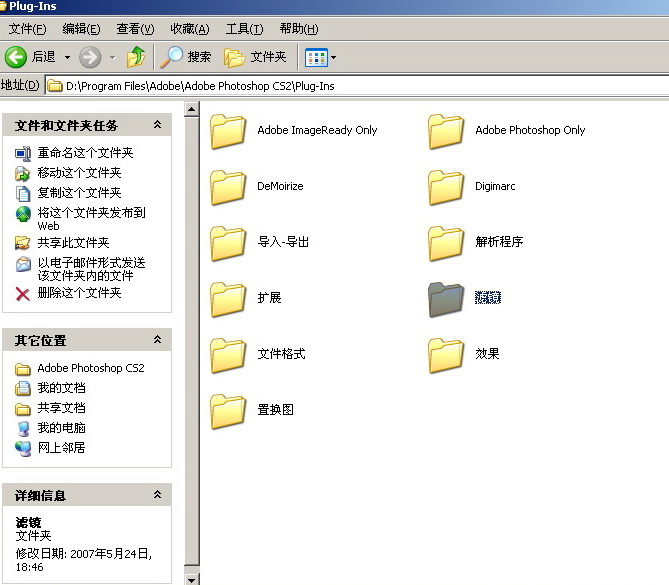This screenshot has width=669, height=585.
Task: Click the red X delete icon
Action: [x=23, y=294]
